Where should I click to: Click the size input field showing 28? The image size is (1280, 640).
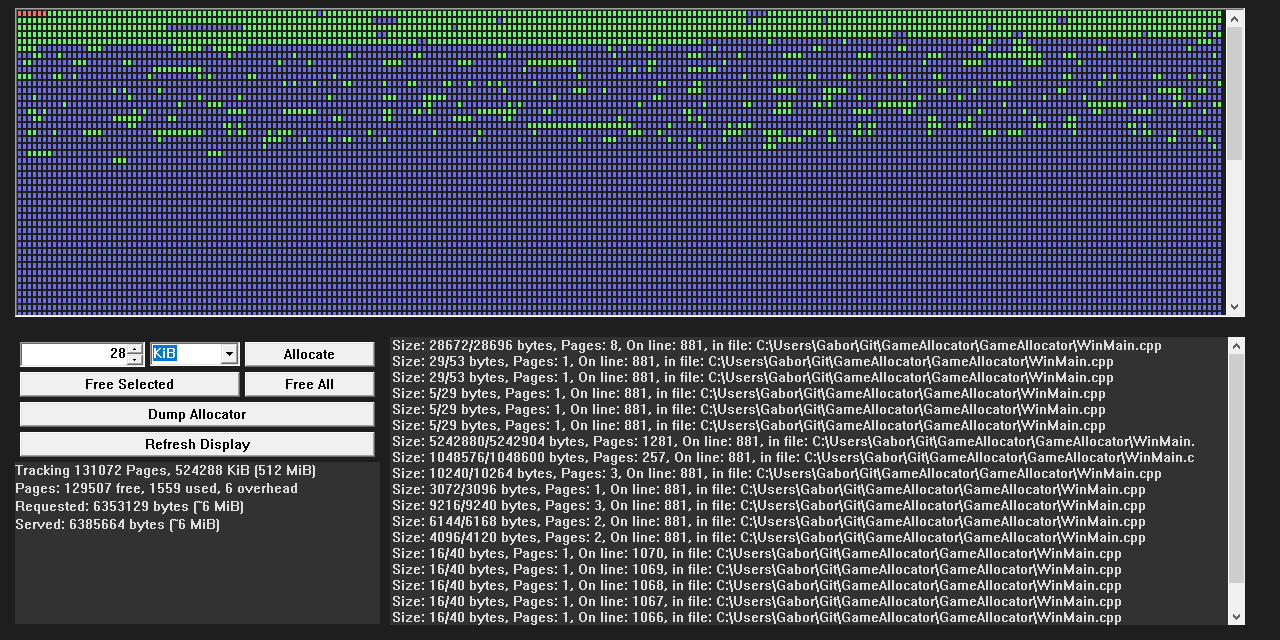[x=70, y=354]
